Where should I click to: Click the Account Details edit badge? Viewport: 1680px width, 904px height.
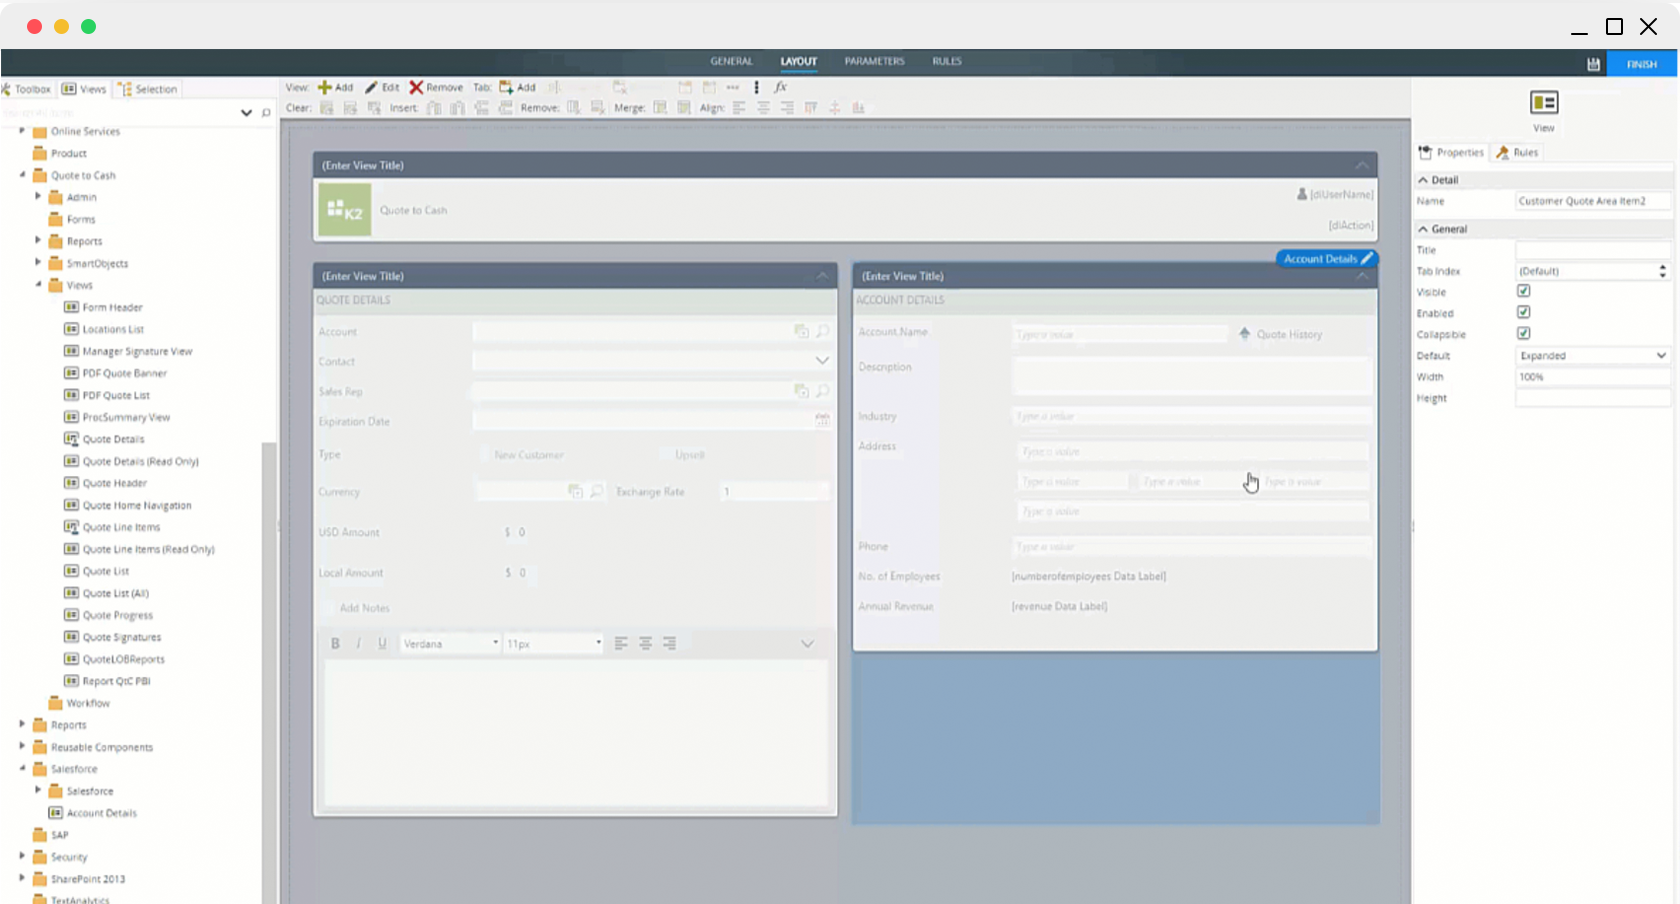pos(1327,259)
